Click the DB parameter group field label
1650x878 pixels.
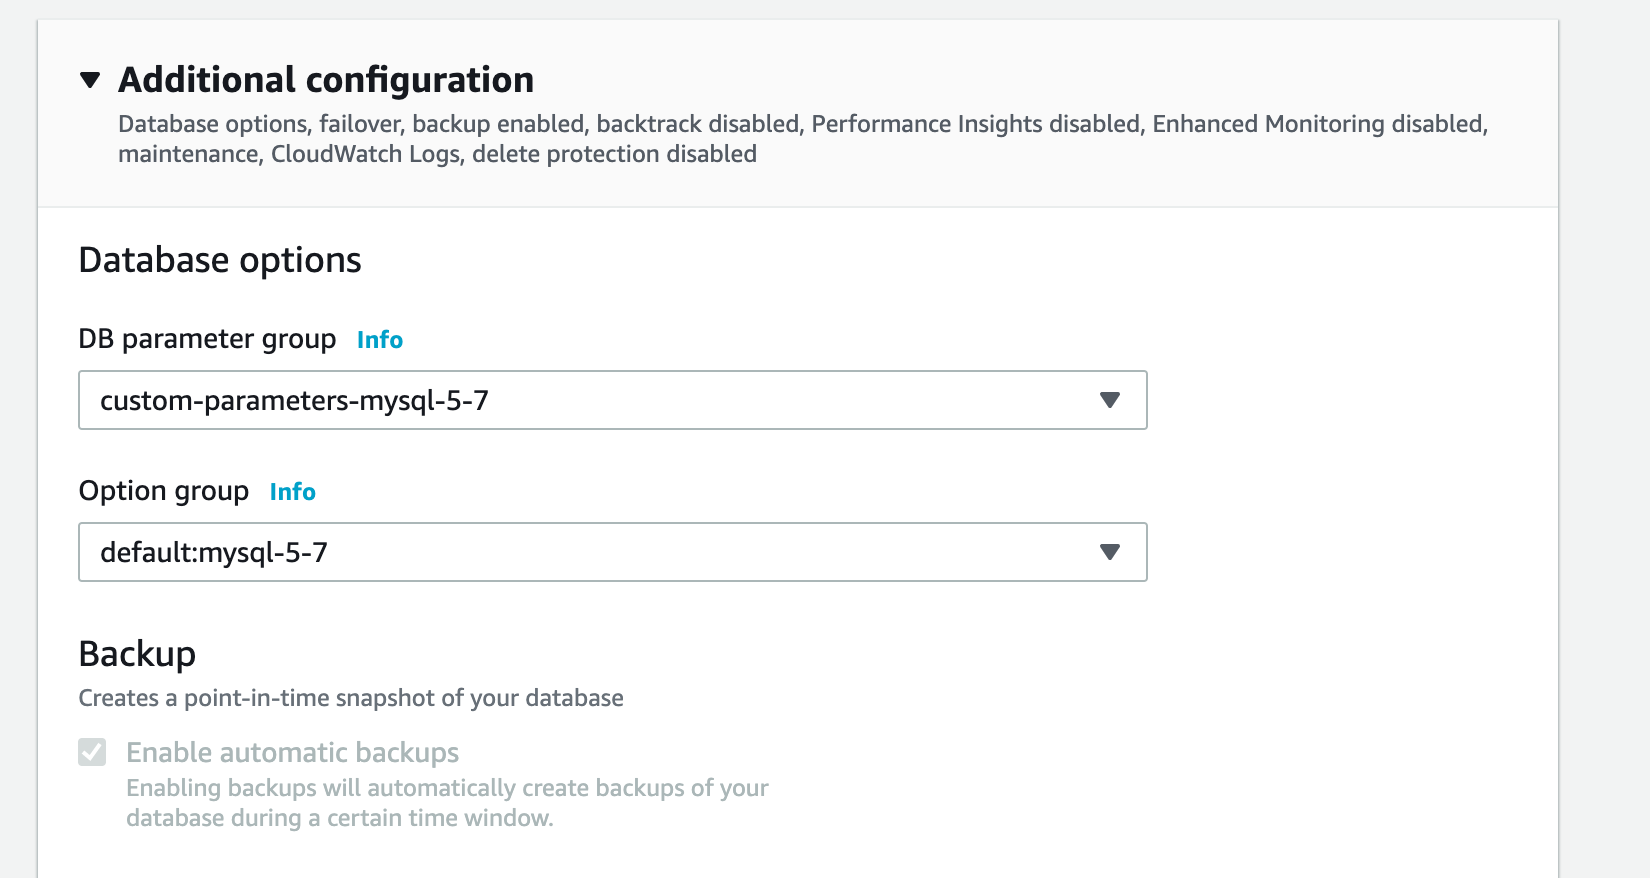207,340
